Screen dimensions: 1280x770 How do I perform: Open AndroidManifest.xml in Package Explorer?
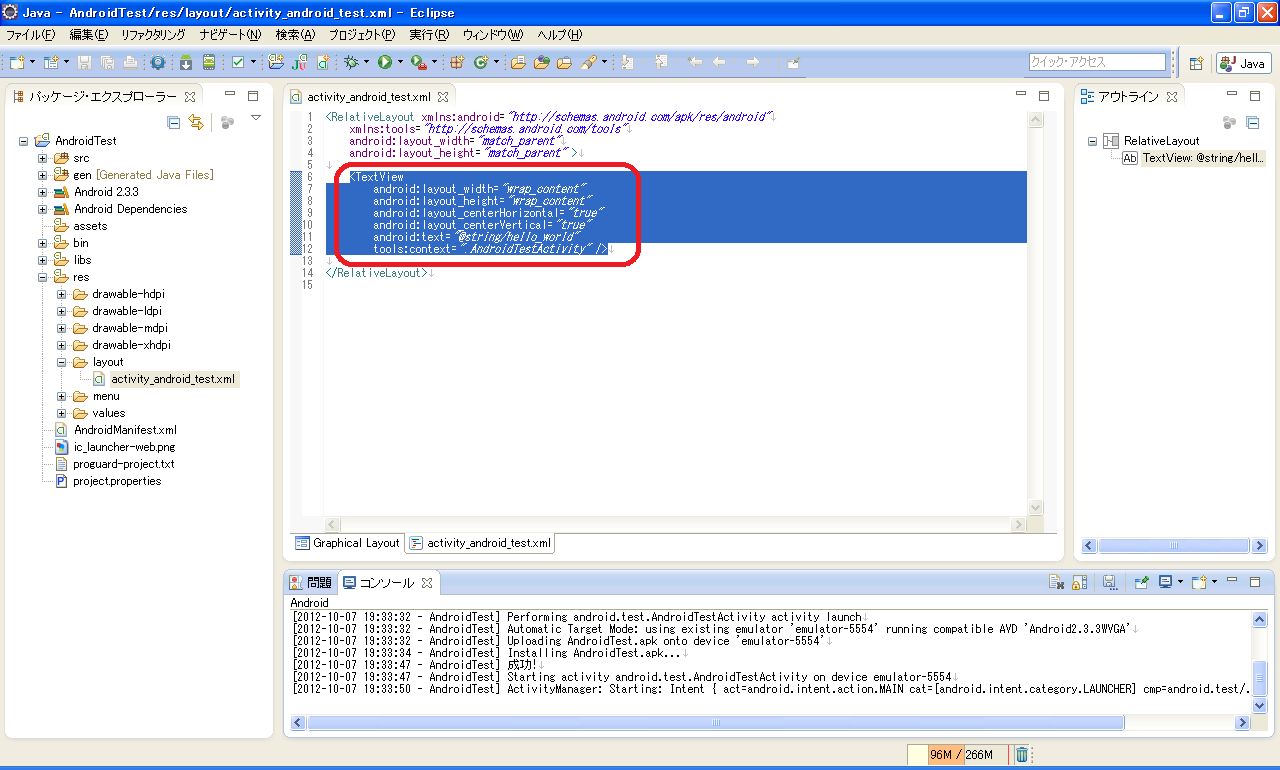[x=124, y=430]
